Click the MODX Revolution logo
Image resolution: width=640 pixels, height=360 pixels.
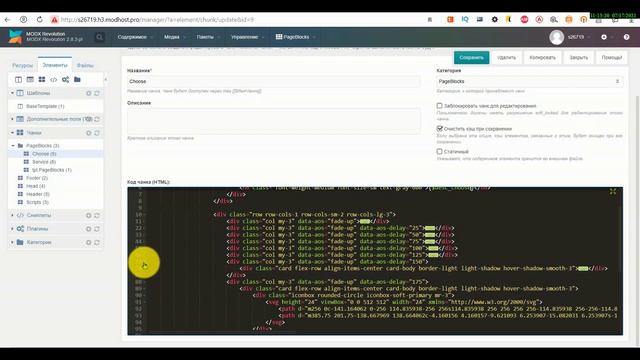(x=16, y=37)
